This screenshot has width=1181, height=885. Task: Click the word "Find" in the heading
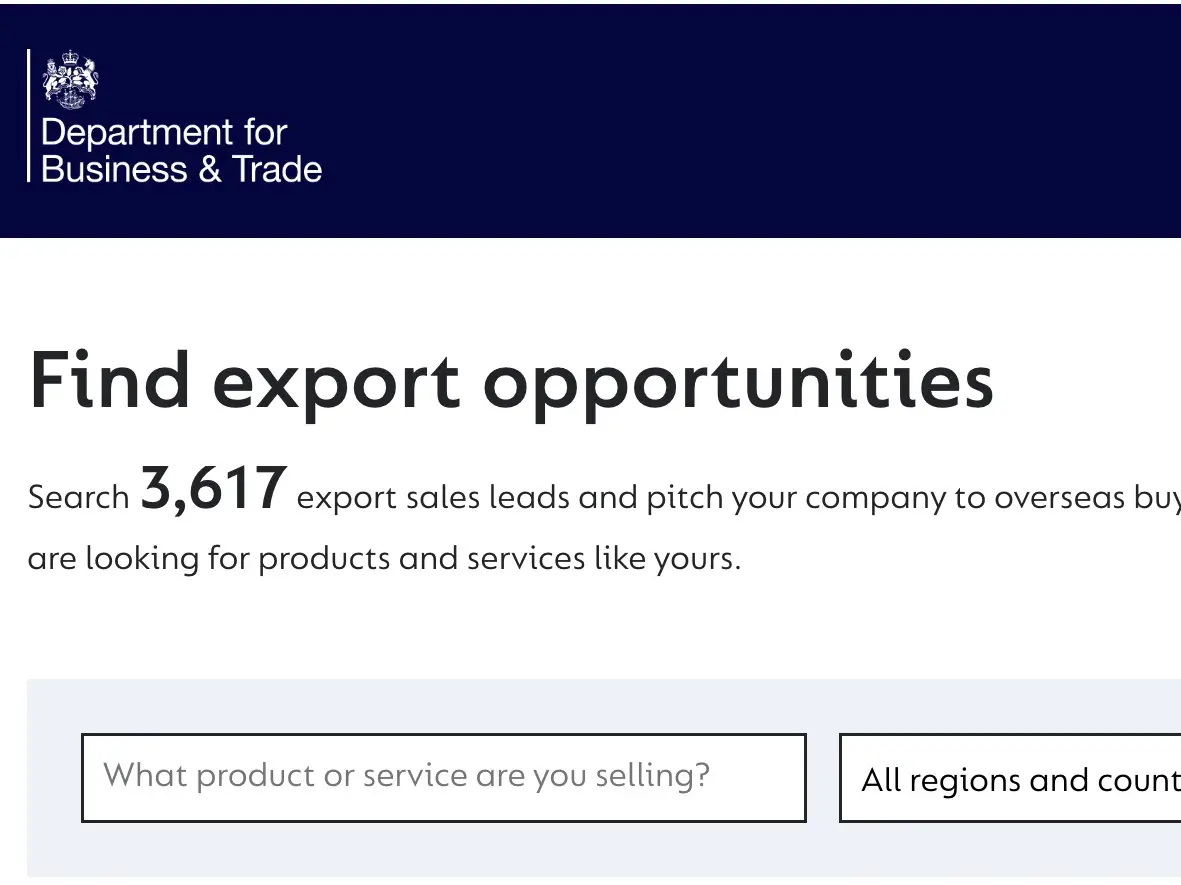click(110, 381)
